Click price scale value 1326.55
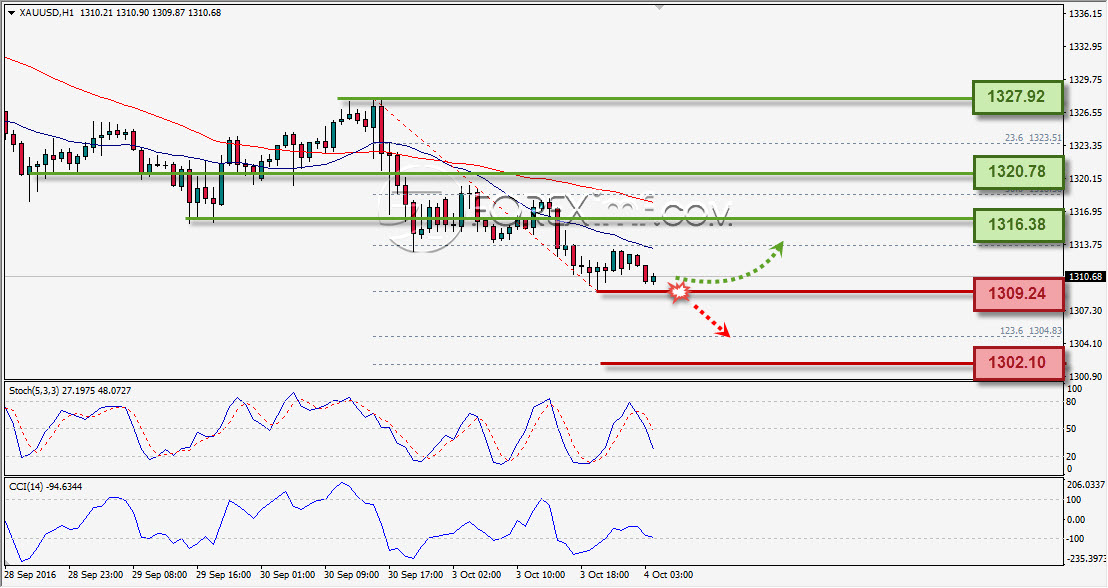1108x588 pixels. (1085, 113)
